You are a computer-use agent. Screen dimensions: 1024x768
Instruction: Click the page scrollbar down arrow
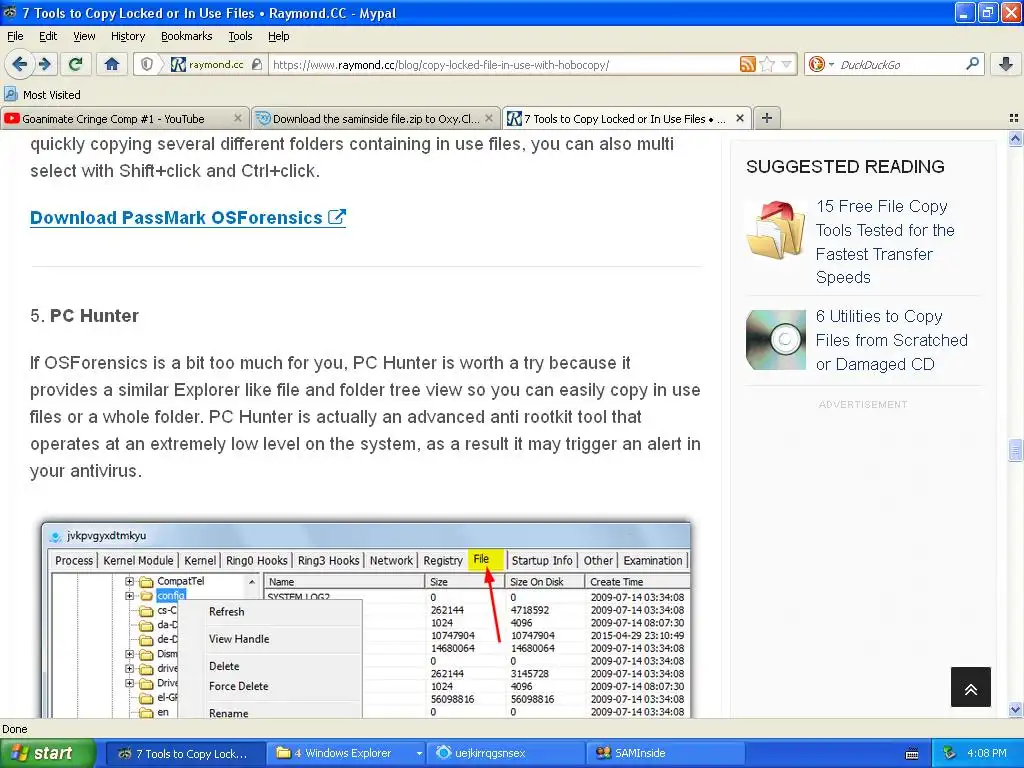pos(1015,709)
